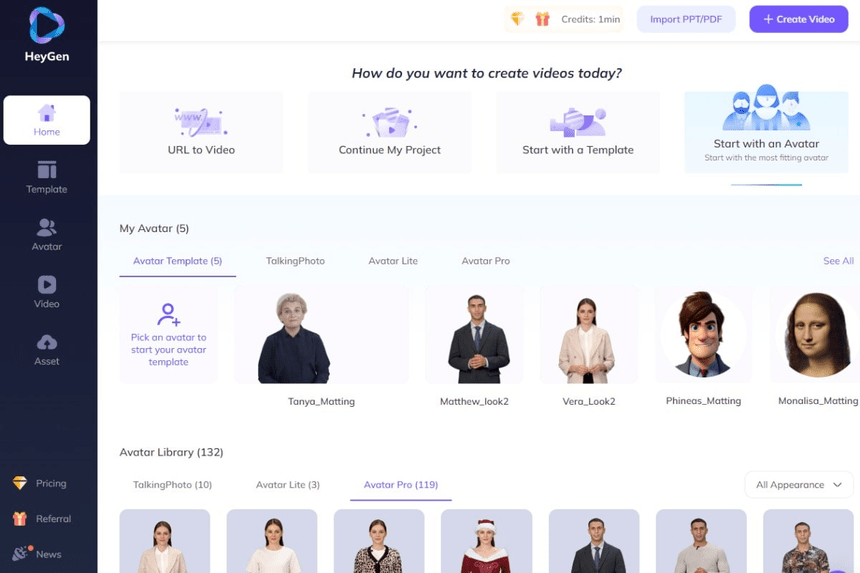Pick the Phineas_Matting cartoon avatar

click(703, 334)
